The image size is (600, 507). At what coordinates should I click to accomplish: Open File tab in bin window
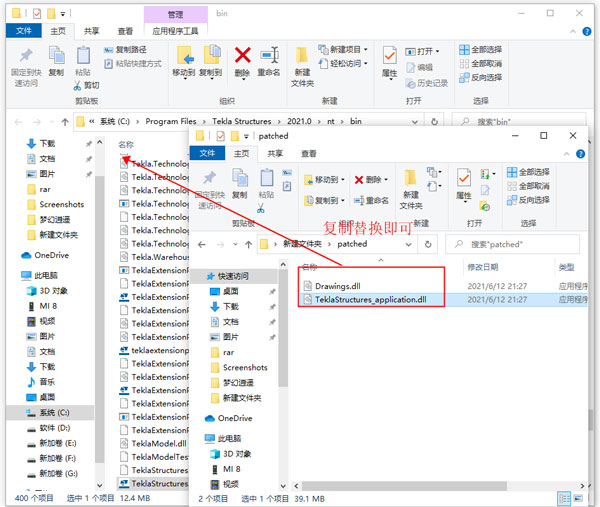(x=24, y=31)
